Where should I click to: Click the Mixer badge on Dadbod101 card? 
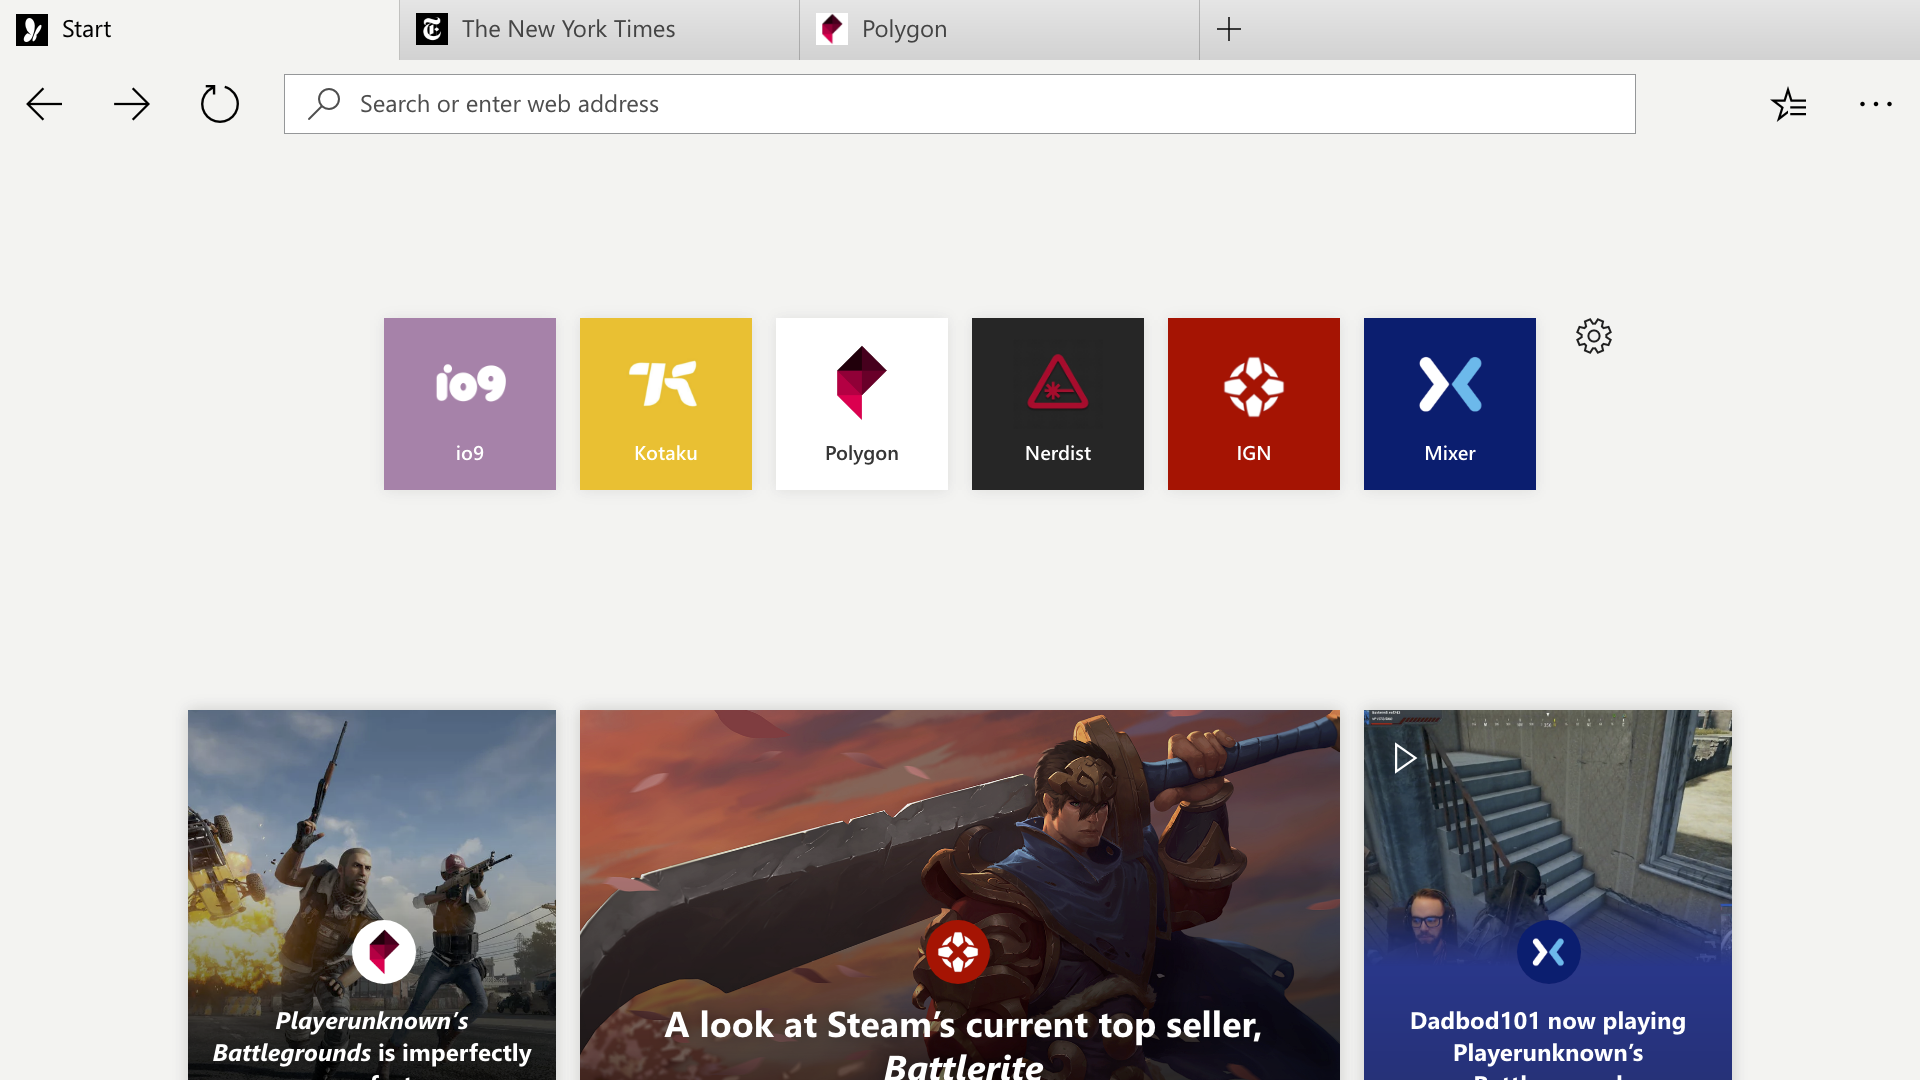point(1548,952)
